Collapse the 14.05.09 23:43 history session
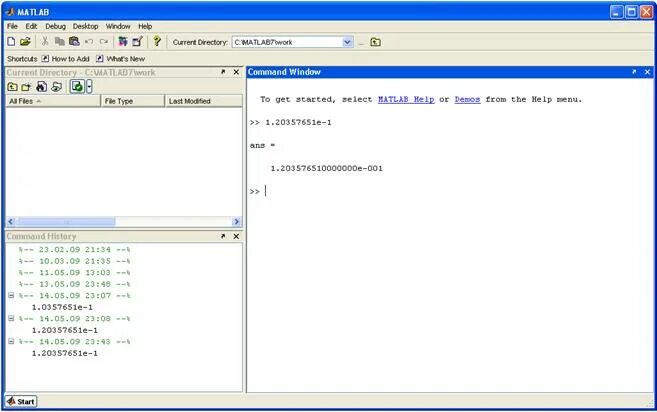Viewport: 657px width, 412px height. click(11, 342)
